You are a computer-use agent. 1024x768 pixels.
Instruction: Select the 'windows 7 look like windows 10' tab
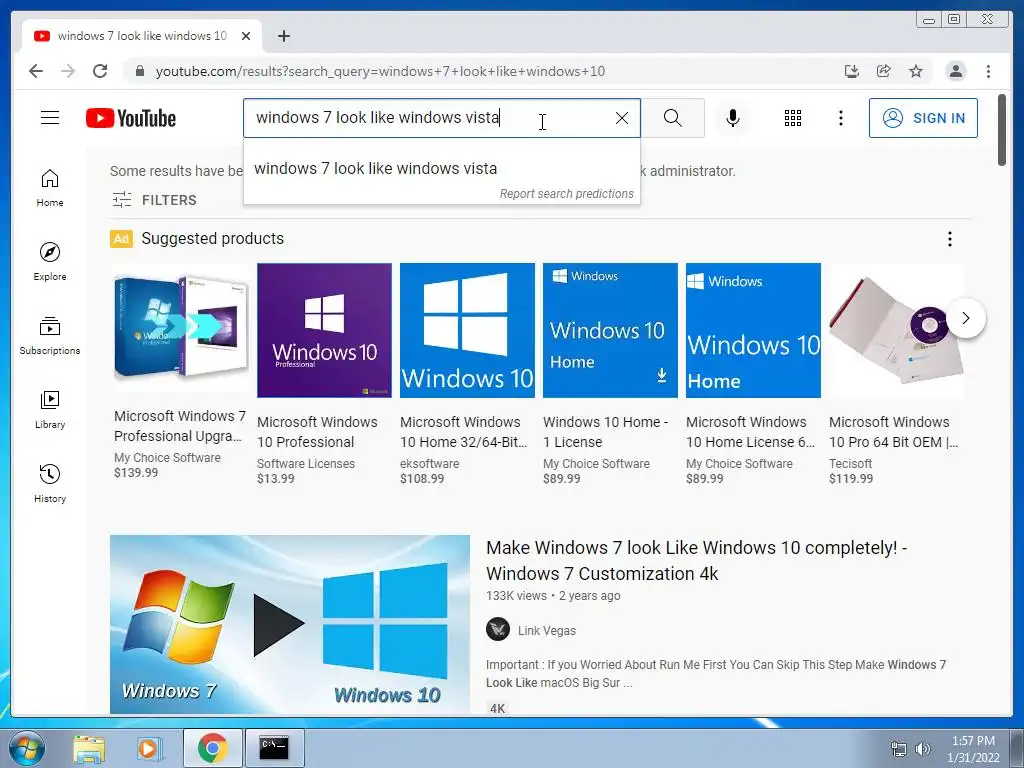142,36
